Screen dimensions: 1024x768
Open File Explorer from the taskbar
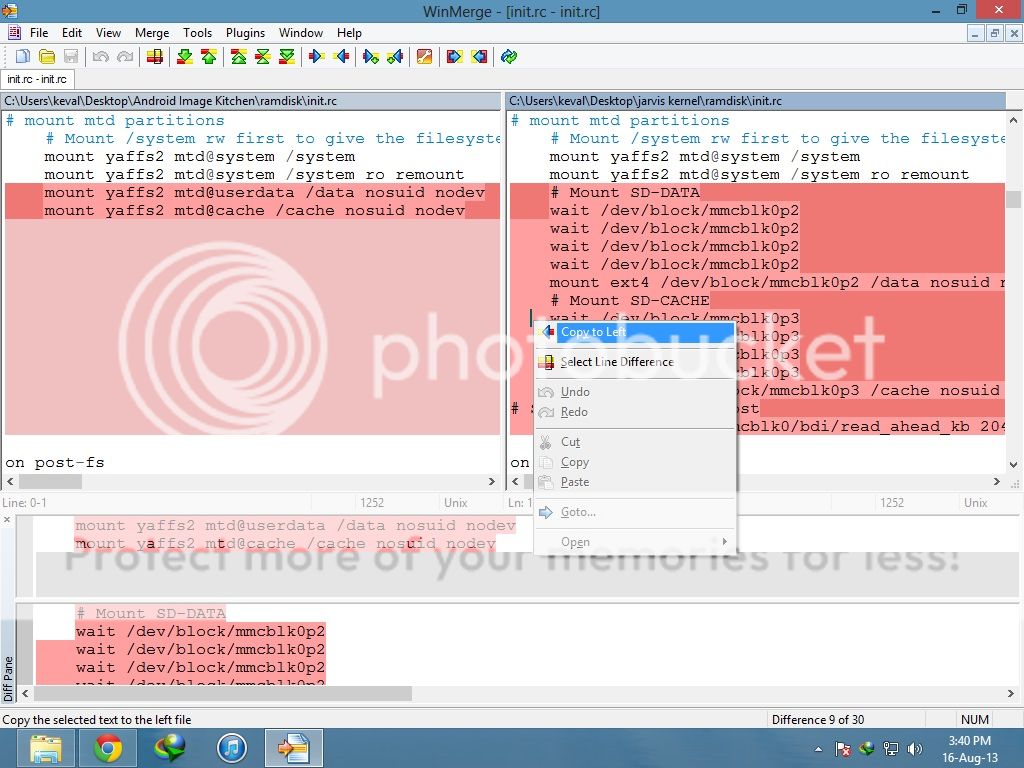(46, 748)
